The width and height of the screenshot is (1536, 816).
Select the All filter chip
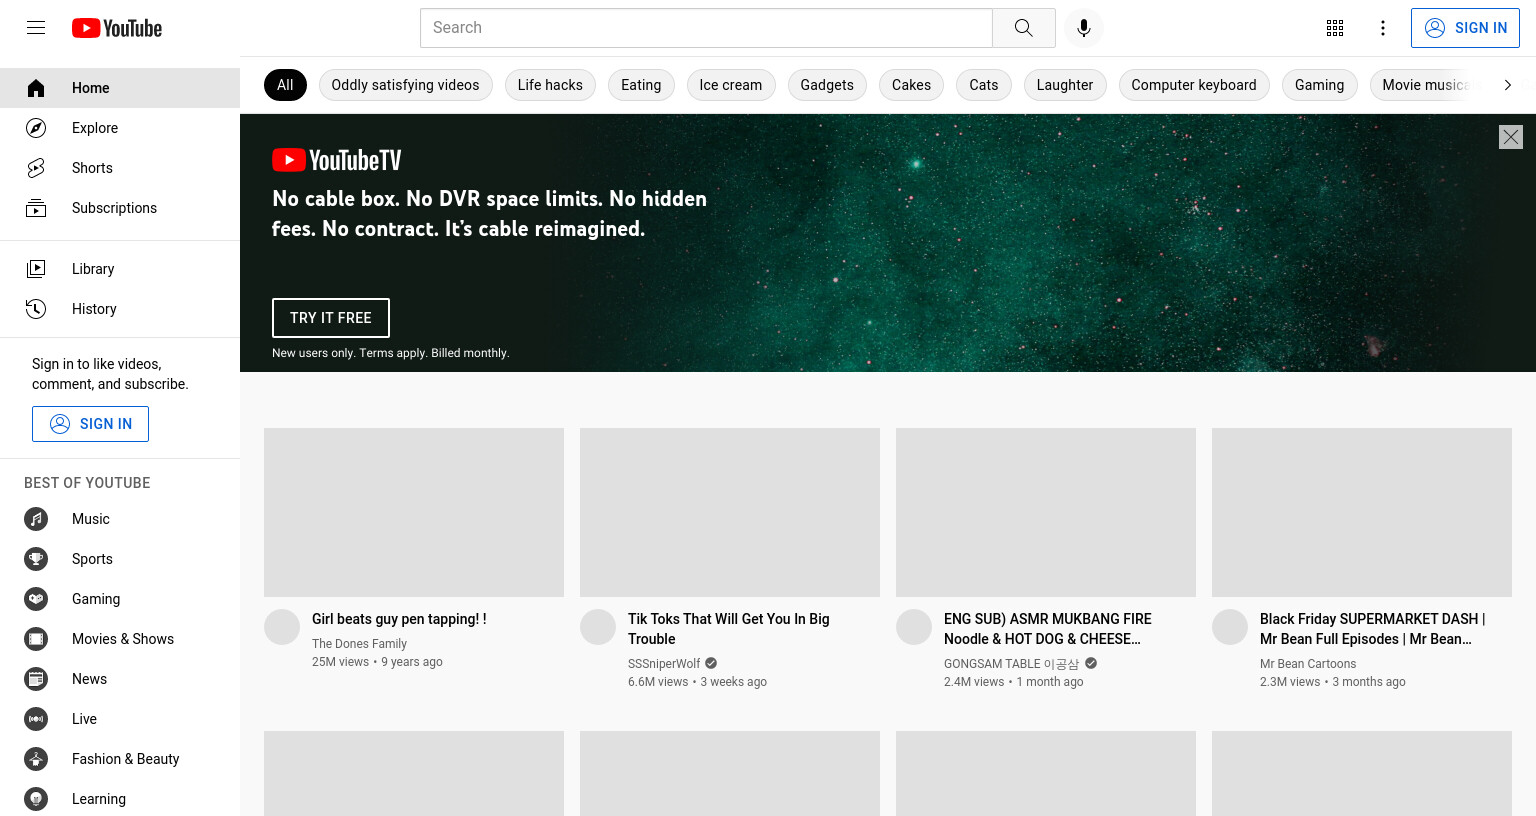(285, 85)
